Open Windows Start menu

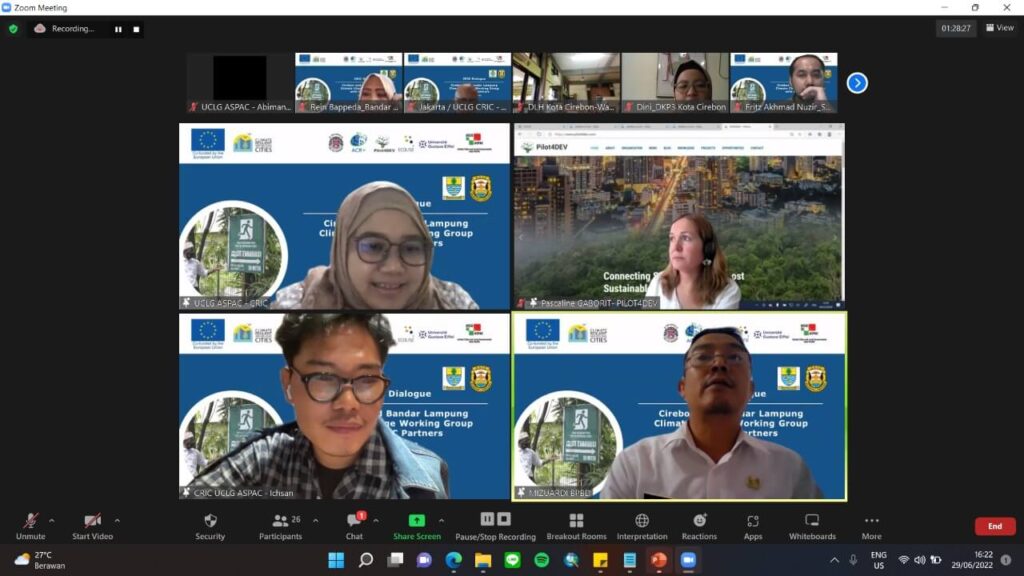(336, 560)
